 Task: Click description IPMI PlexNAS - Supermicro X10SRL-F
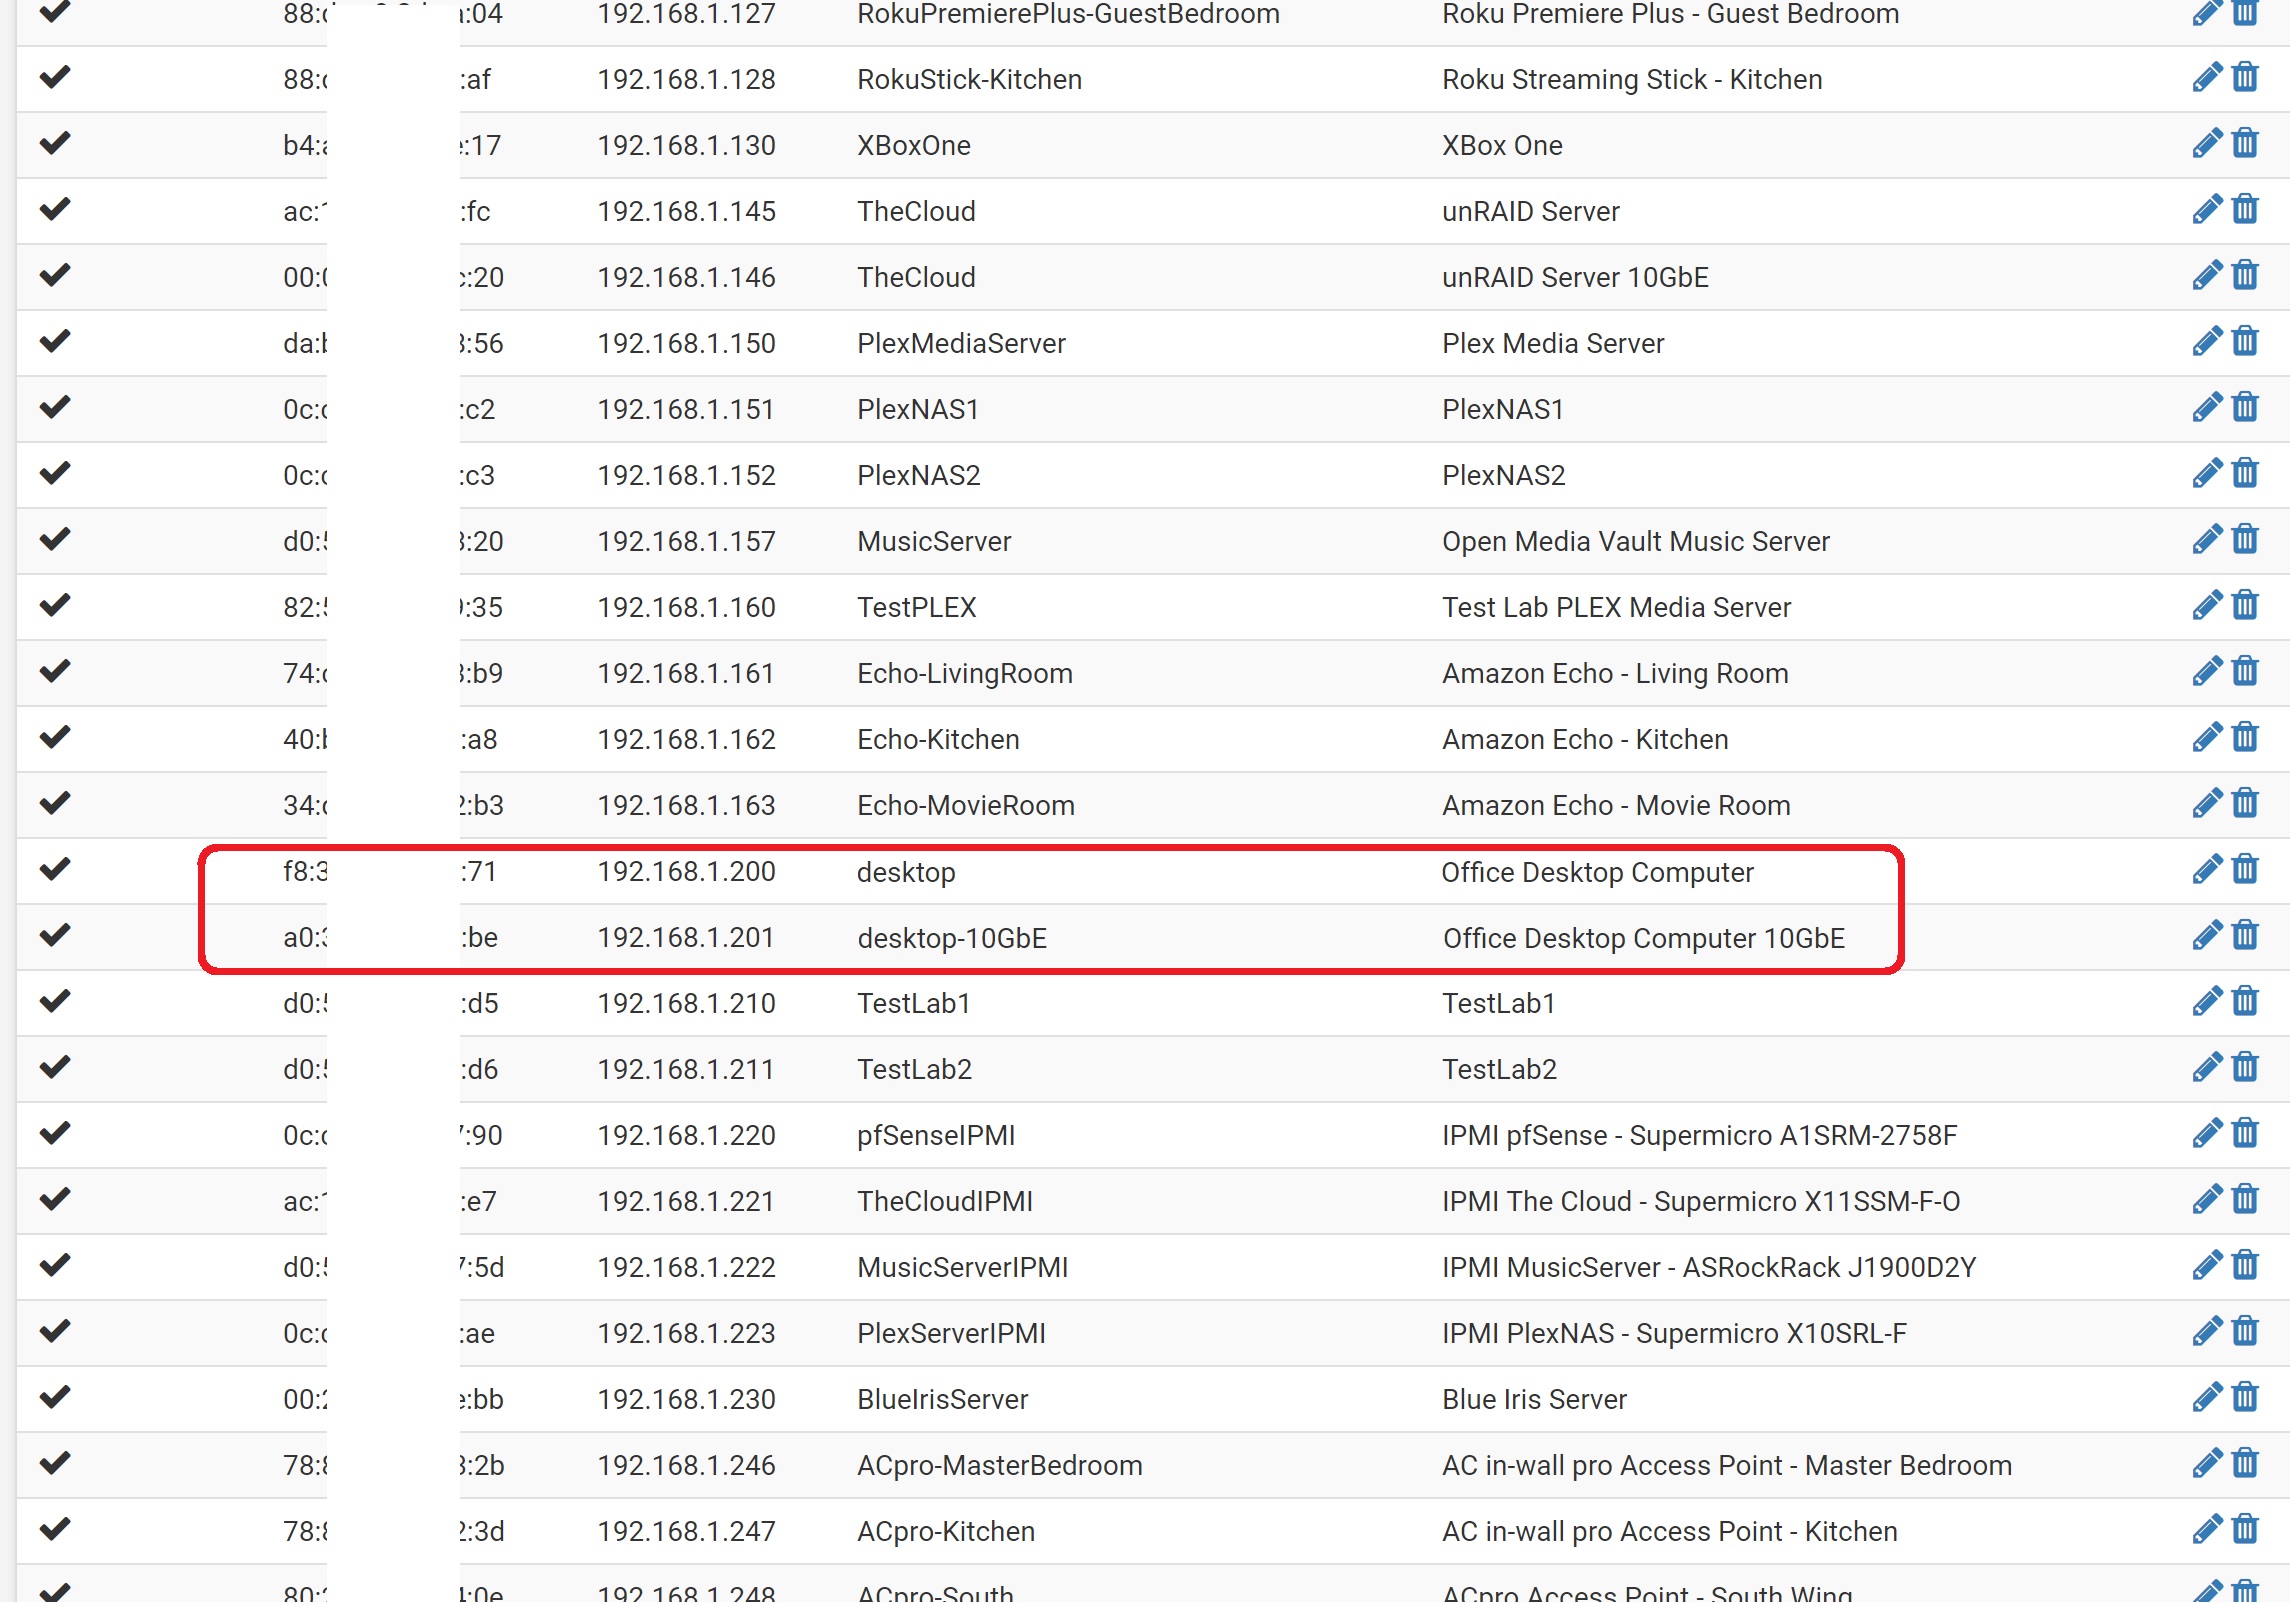coord(1674,1334)
